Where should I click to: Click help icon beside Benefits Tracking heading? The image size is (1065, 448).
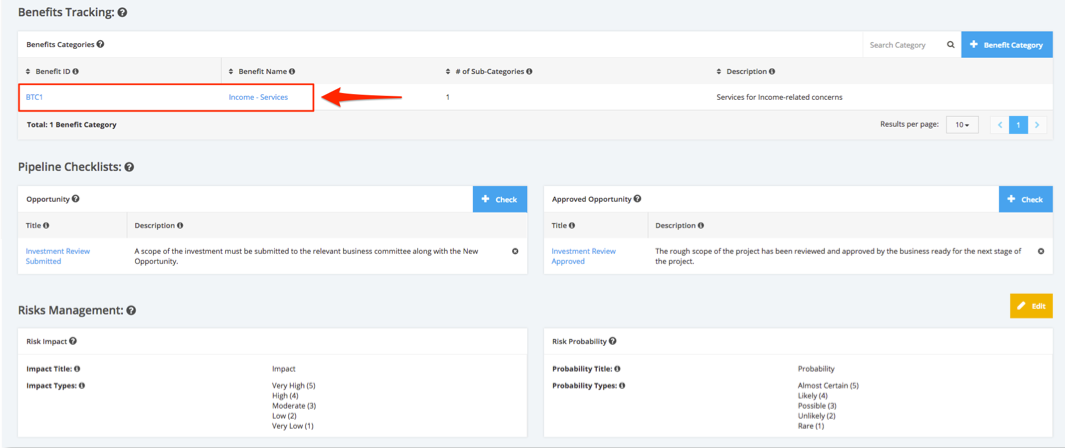click(123, 13)
